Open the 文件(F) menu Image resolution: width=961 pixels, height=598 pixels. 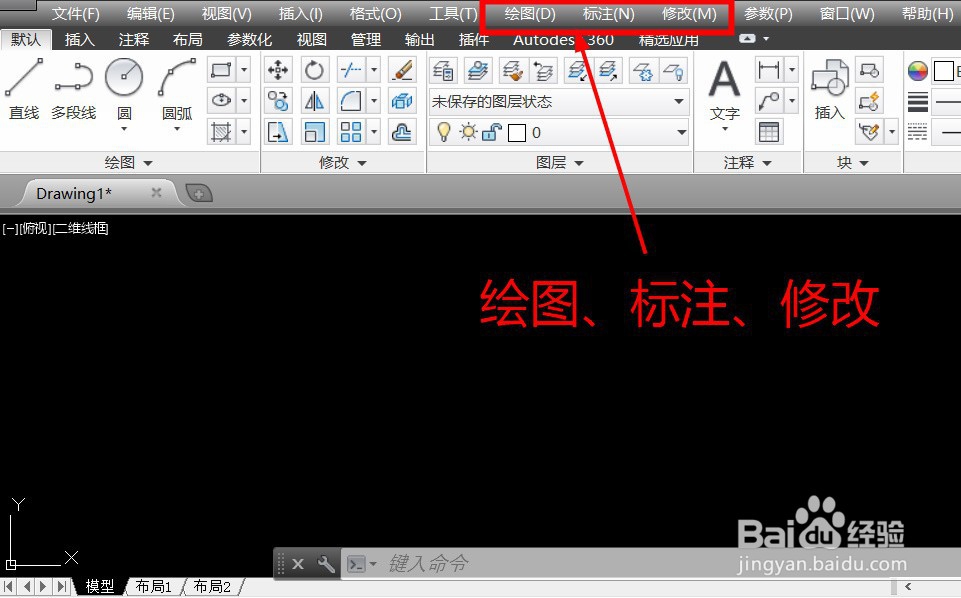(x=75, y=13)
